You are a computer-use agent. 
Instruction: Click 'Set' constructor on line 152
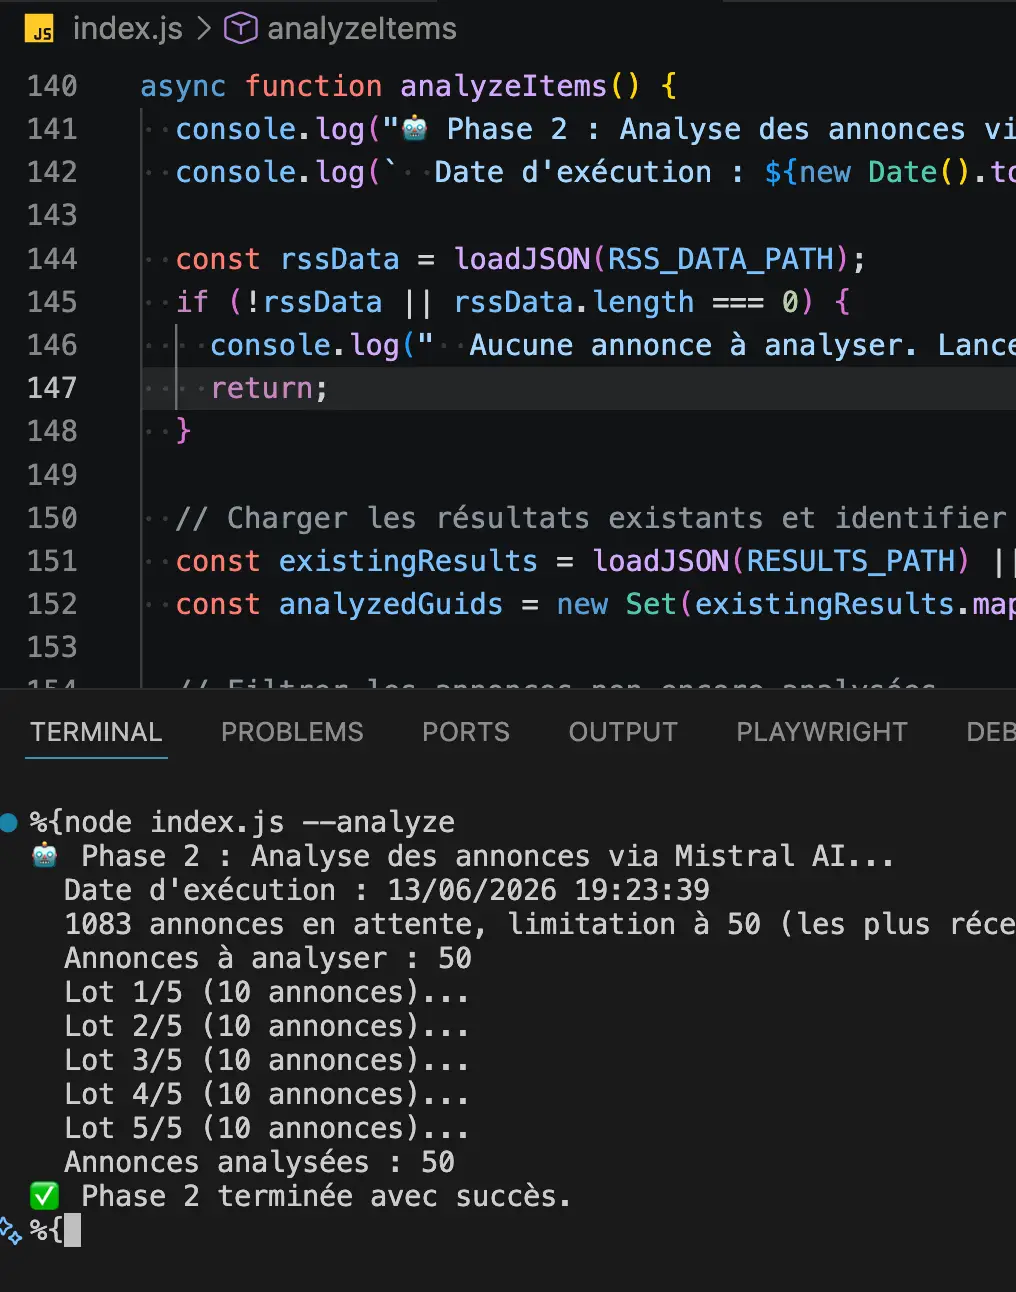coord(652,604)
